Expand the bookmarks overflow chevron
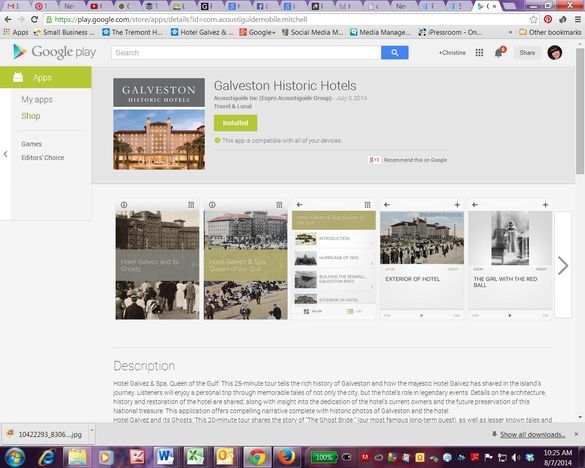 [510, 32]
